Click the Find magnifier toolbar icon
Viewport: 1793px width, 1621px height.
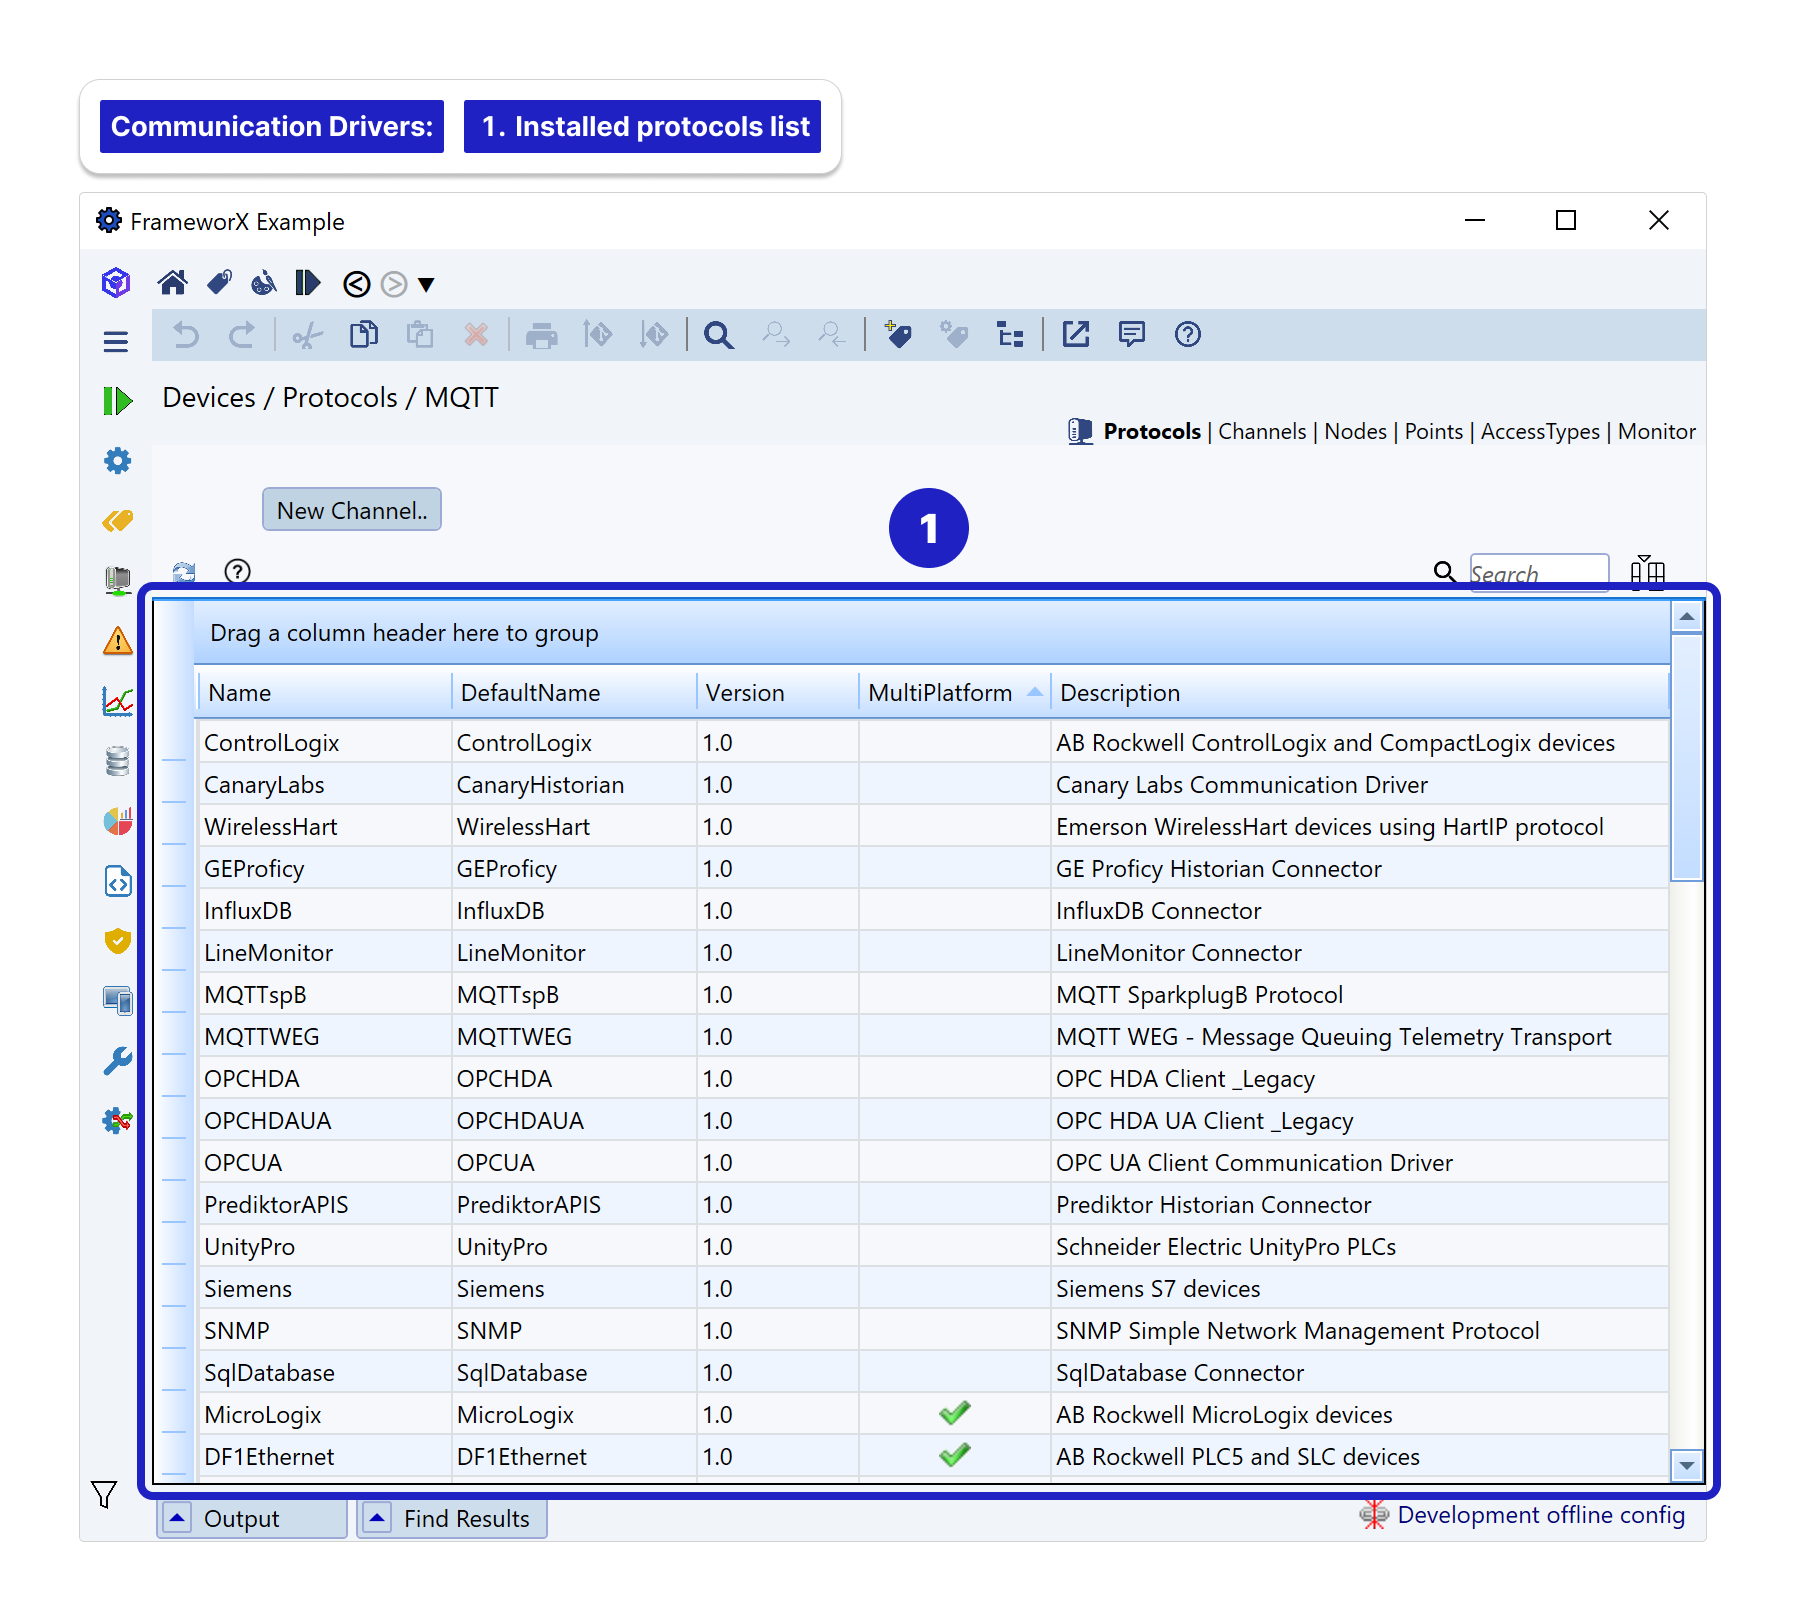click(x=718, y=335)
